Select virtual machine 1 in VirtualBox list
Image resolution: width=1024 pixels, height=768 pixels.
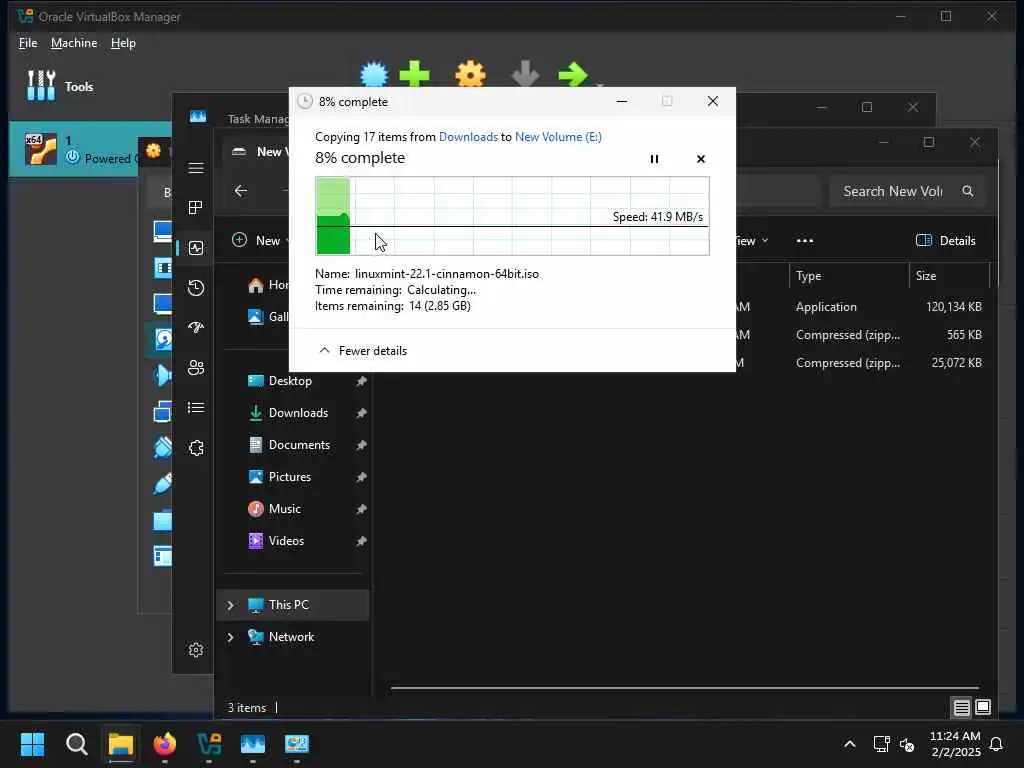pyautogui.click(x=75, y=149)
